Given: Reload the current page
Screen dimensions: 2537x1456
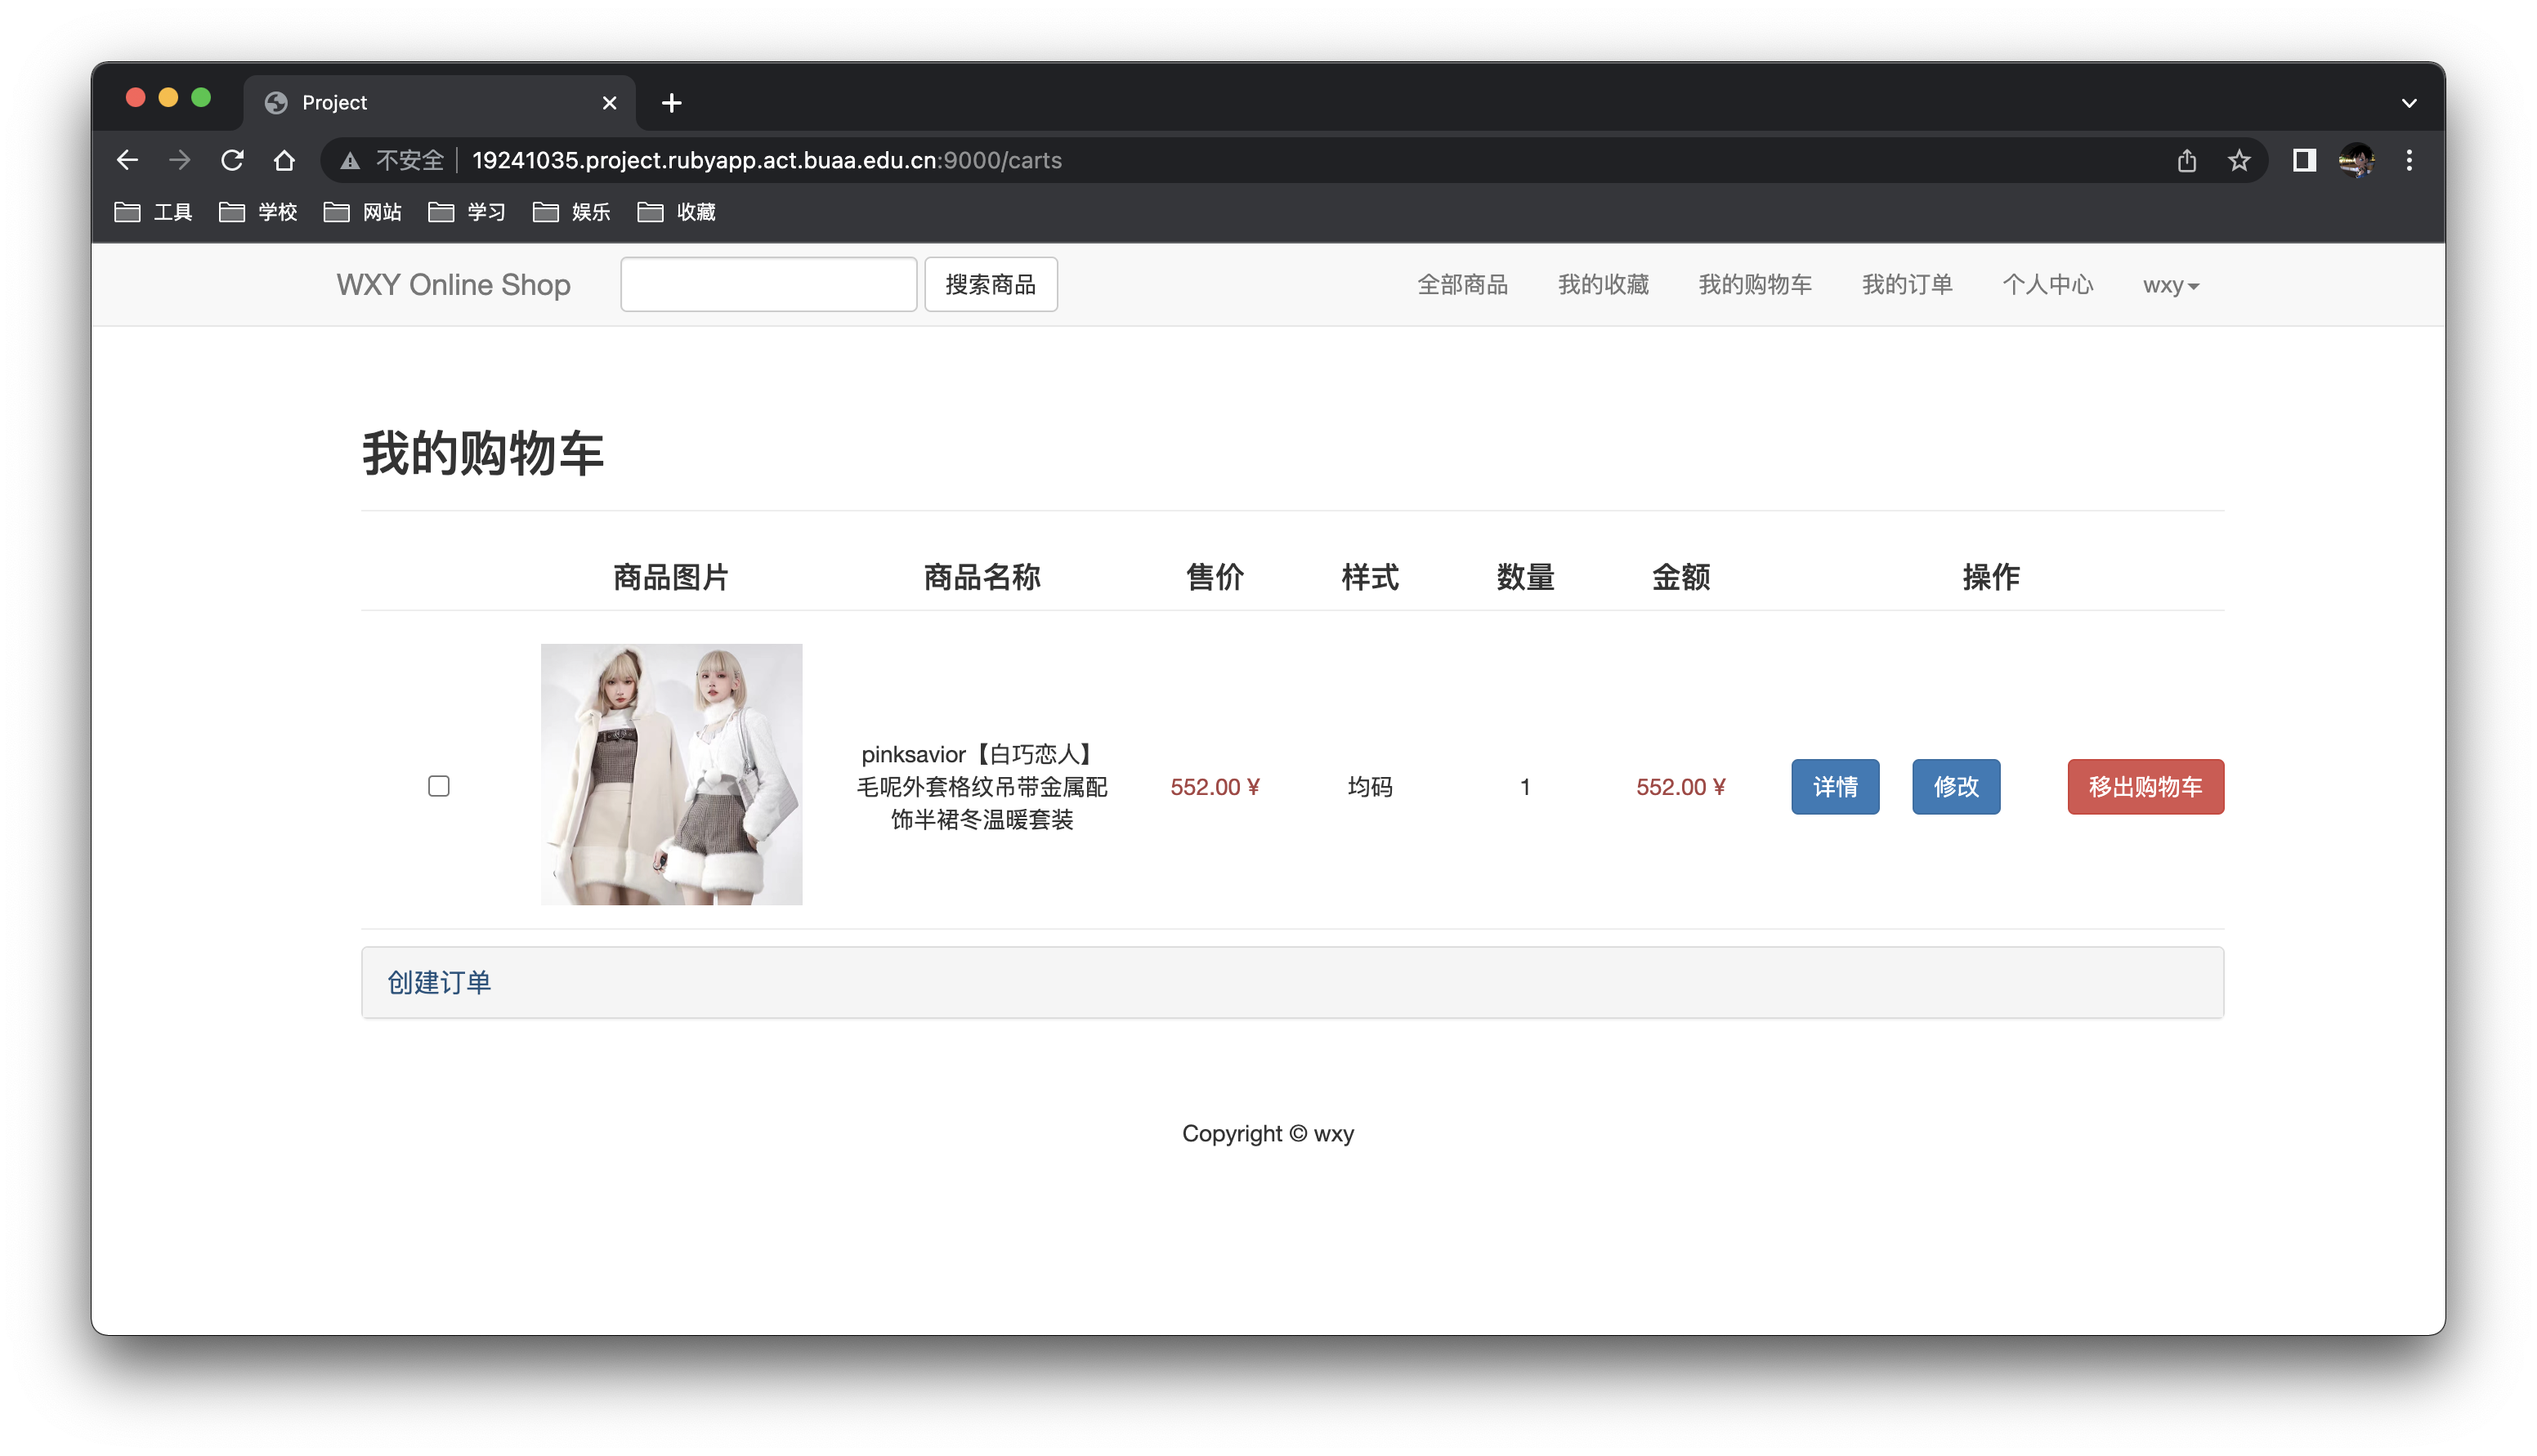Looking at the screenshot, I should 232,160.
